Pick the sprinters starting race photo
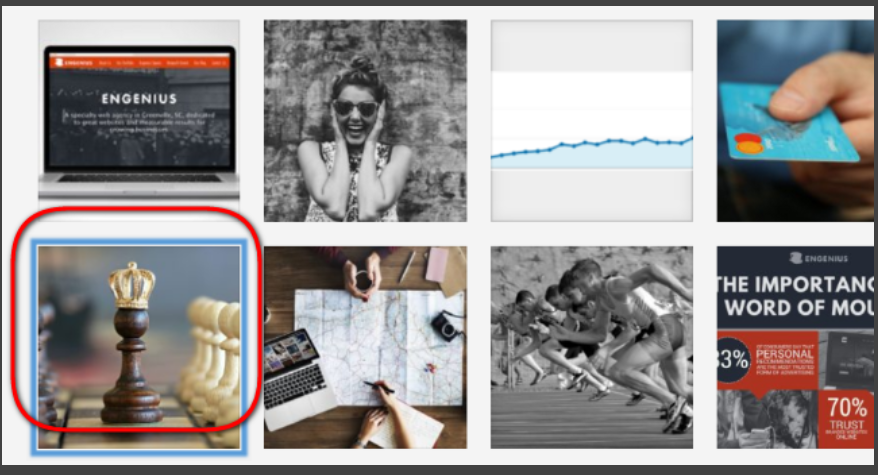The width and height of the screenshot is (878, 475). 592,347
